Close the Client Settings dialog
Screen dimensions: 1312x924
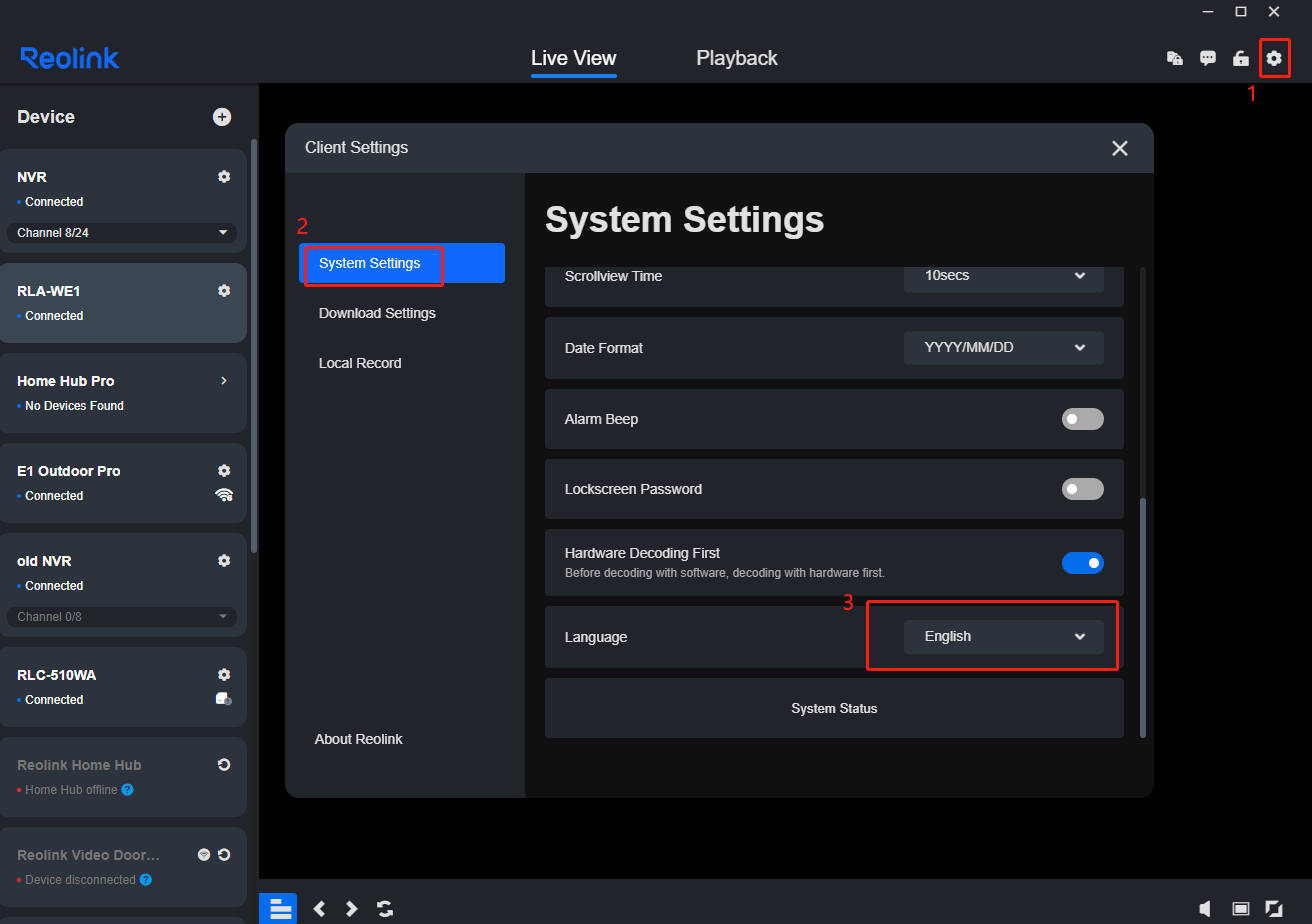tap(1120, 148)
